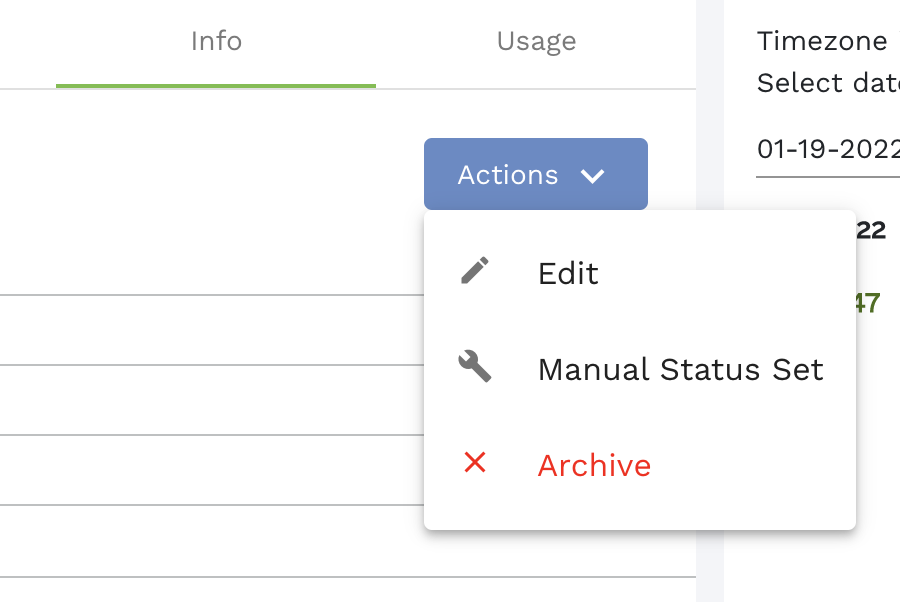This screenshot has height=602, width=900.
Task: Click the blank space below Archive in the menu
Action: point(640,510)
